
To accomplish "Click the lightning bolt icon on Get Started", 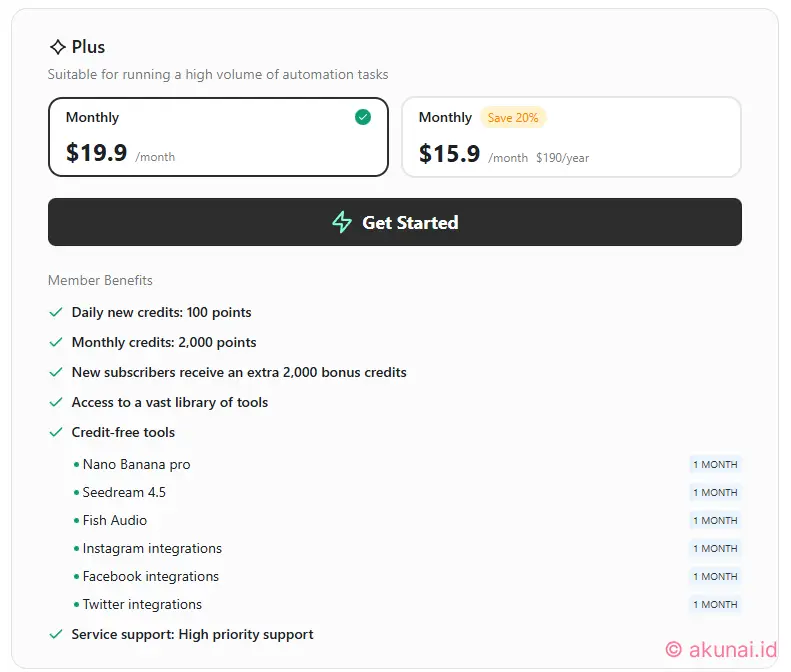I will (342, 222).
